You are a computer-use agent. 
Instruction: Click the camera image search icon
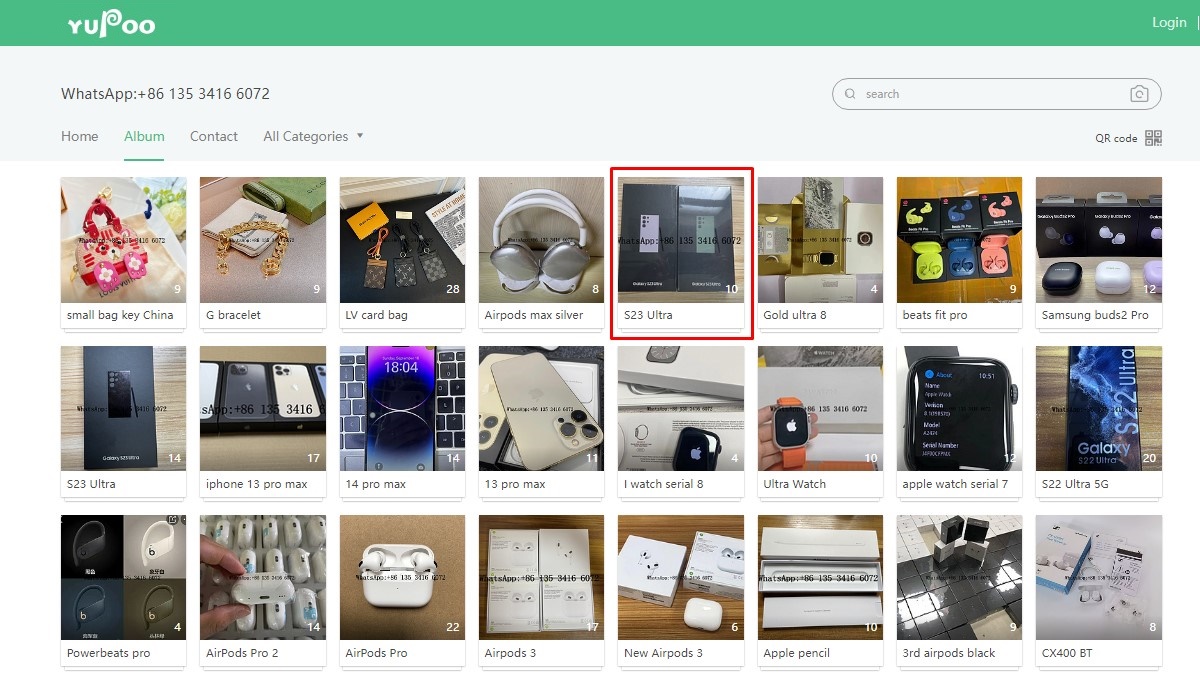click(1139, 94)
